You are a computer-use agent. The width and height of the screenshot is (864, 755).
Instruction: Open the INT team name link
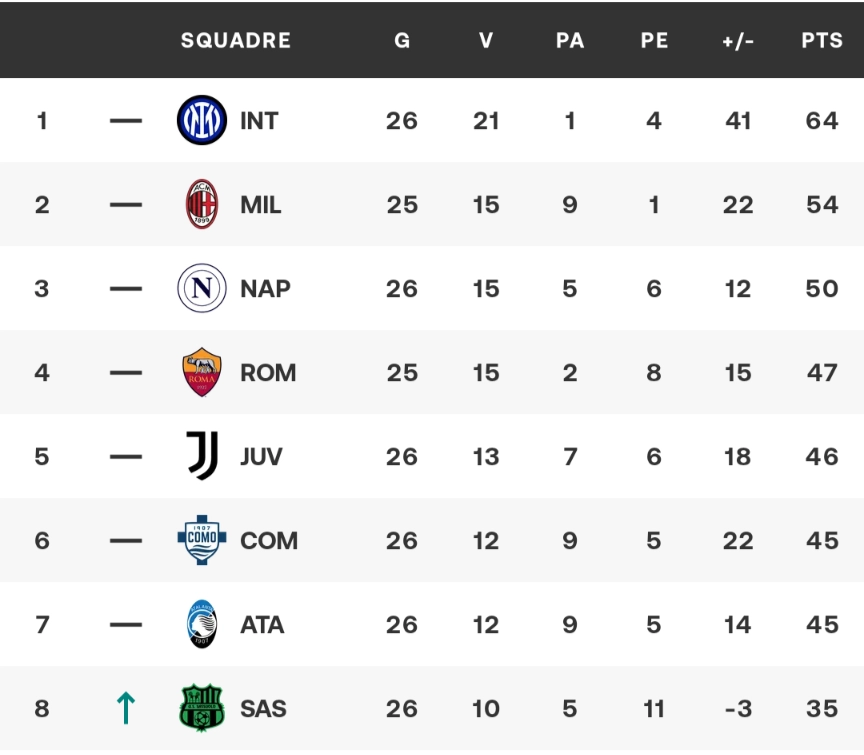pyautogui.click(x=259, y=121)
